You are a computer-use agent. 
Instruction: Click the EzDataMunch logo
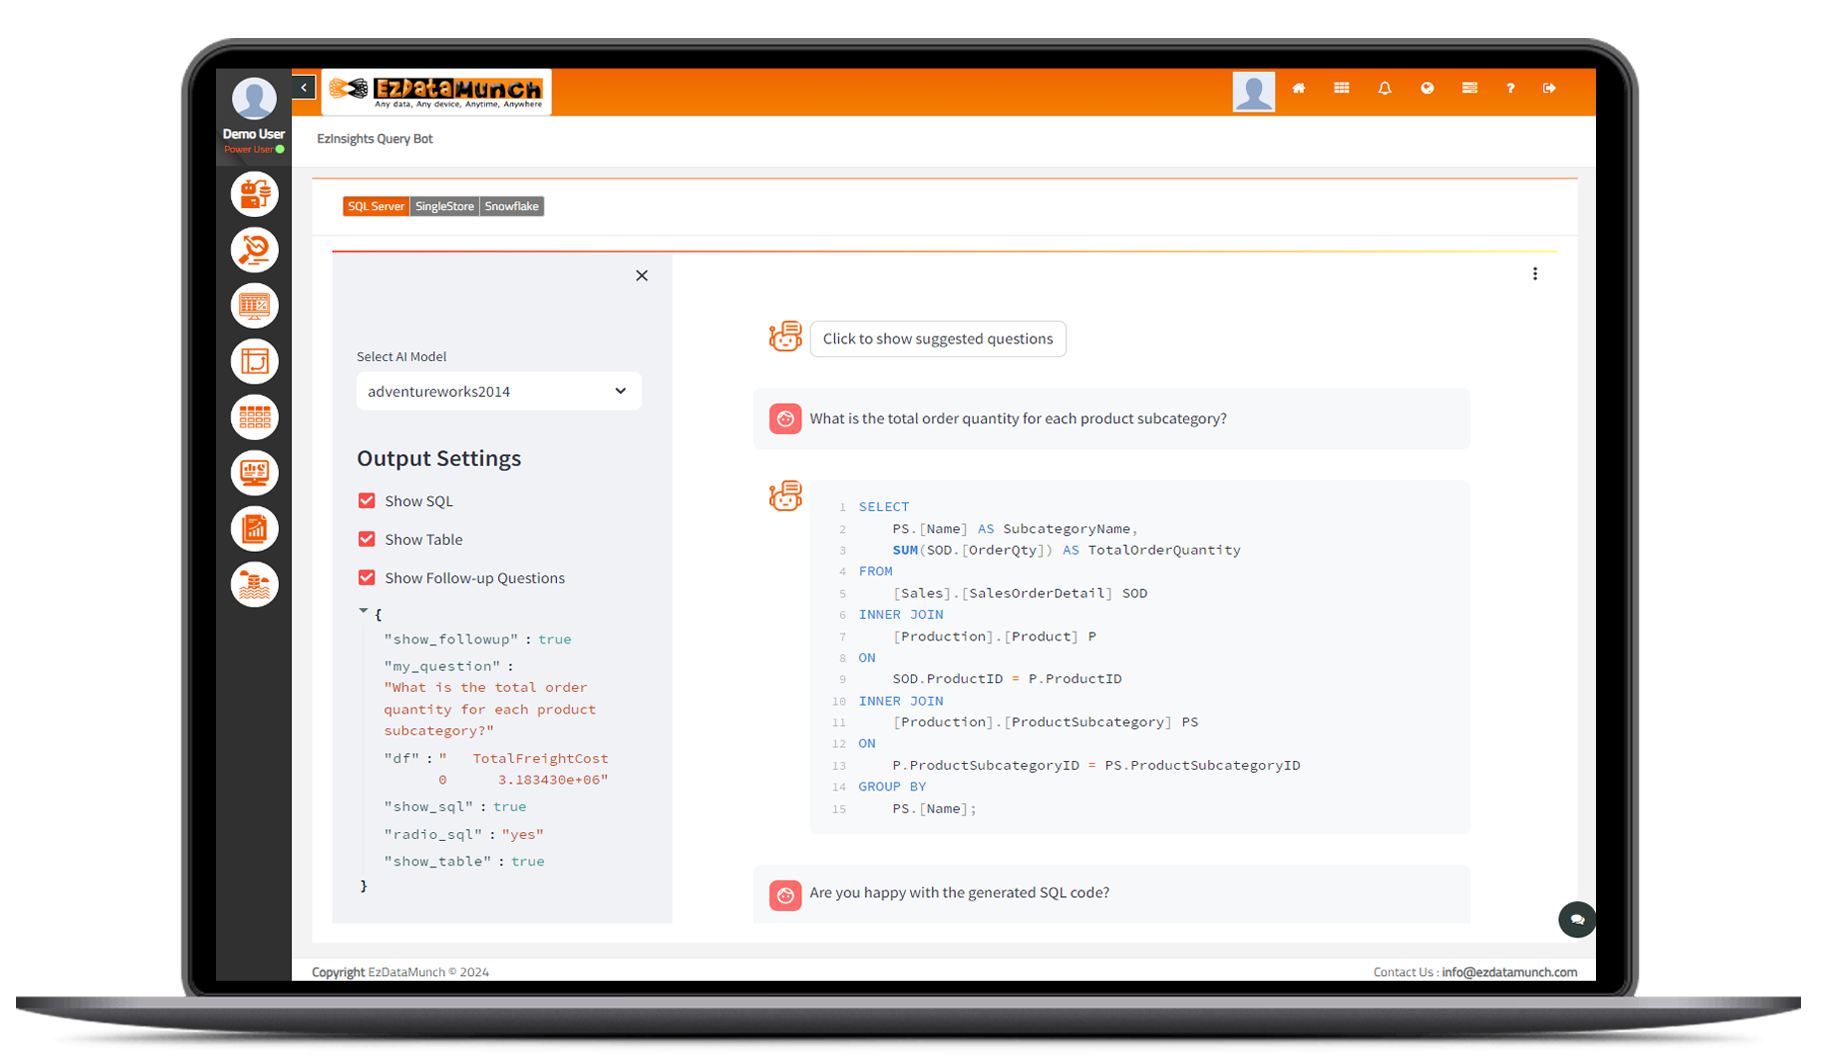[x=437, y=92]
